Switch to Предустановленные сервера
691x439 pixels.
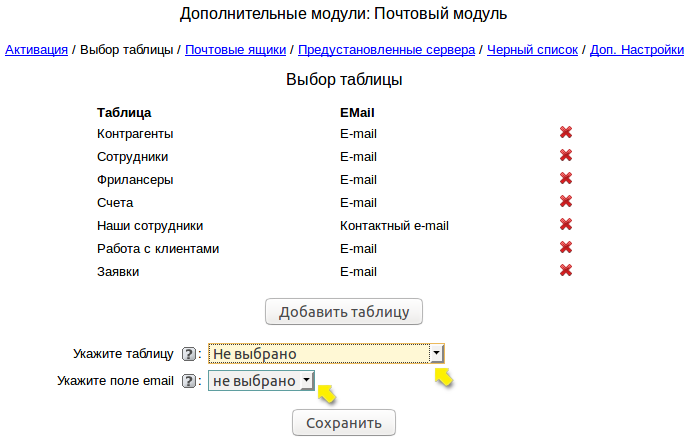click(x=387, y=49)
